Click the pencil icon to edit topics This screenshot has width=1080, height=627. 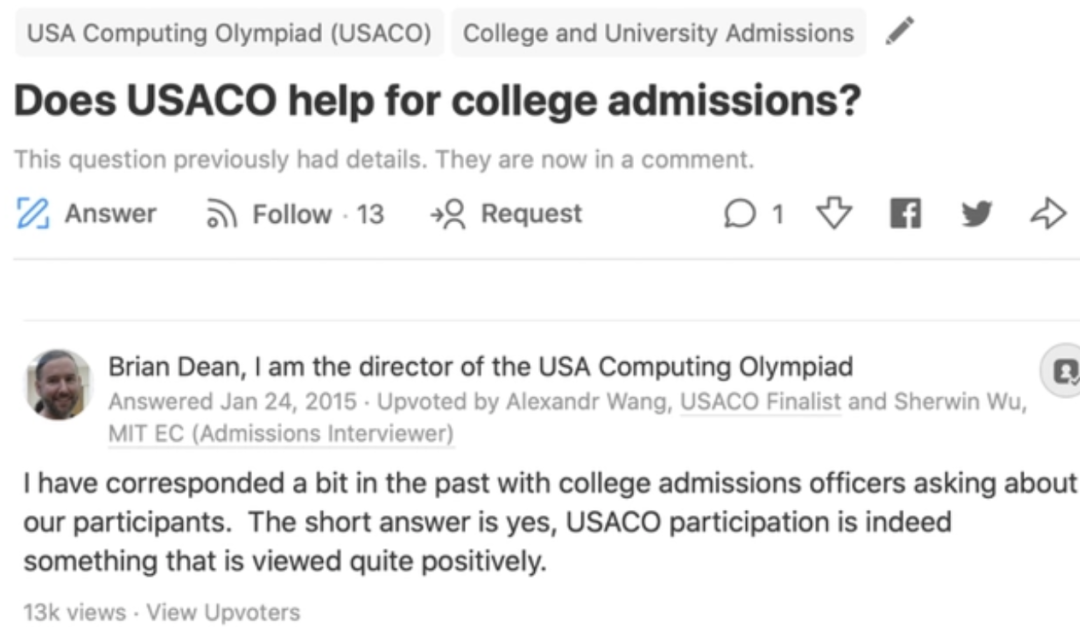[x=901, y=31]
